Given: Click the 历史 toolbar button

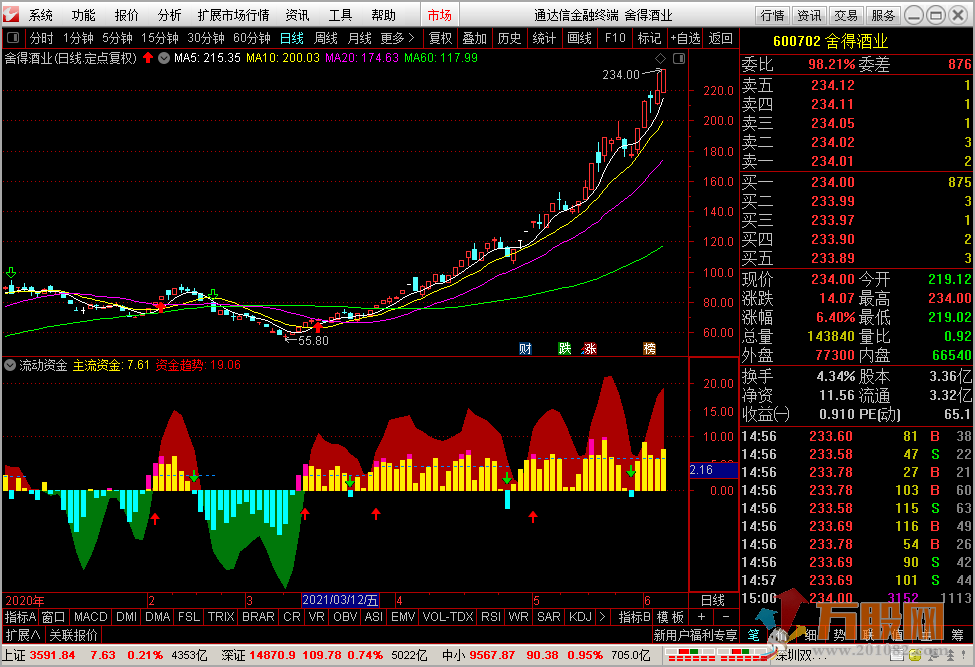Looking at the screenshot, I should pos(509,38).
